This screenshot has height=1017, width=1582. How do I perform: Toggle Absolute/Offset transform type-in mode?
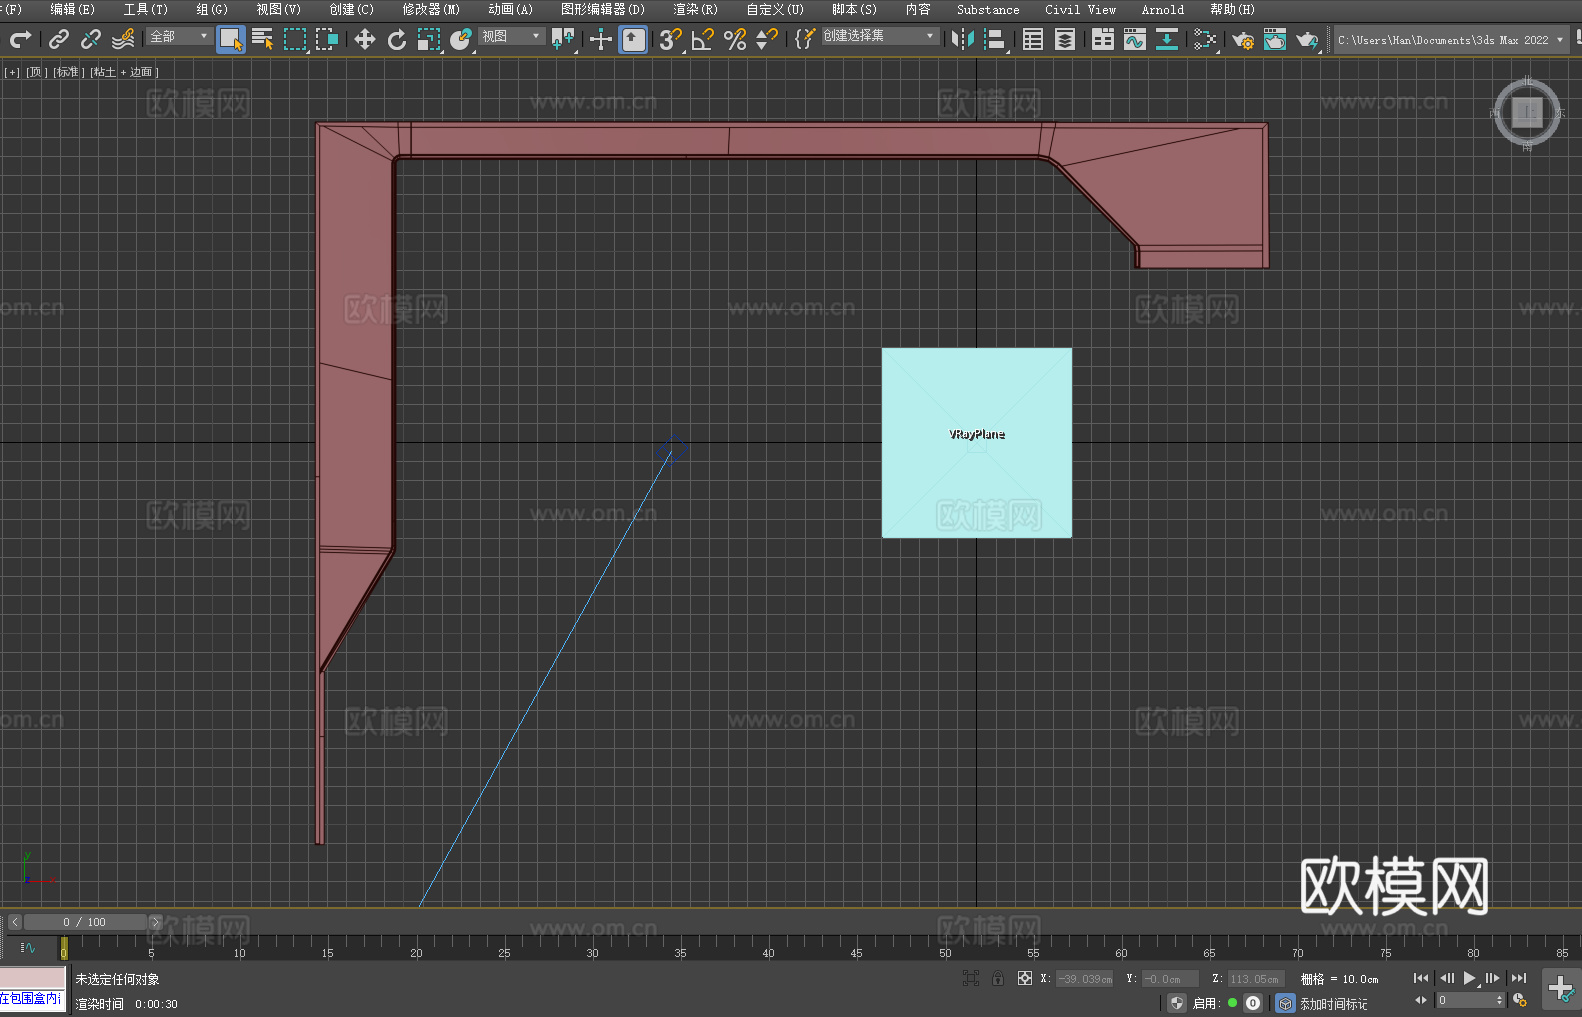point(1025,978)
